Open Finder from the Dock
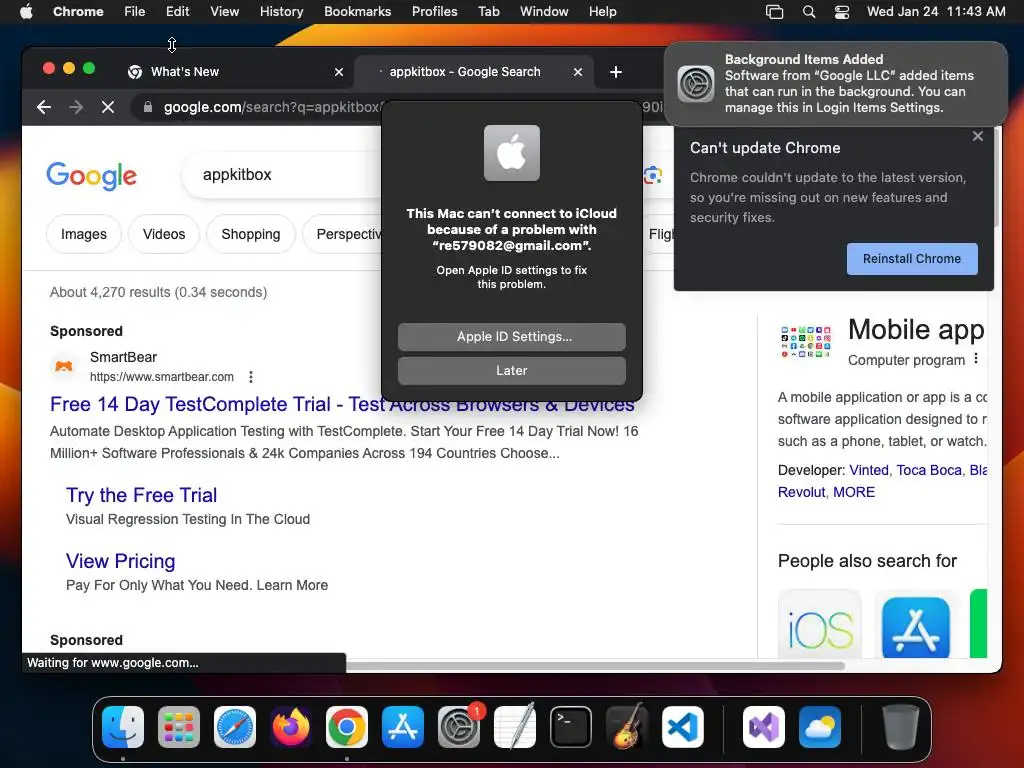The width and height of the screenshot is (1024, 768). [123, 727]
